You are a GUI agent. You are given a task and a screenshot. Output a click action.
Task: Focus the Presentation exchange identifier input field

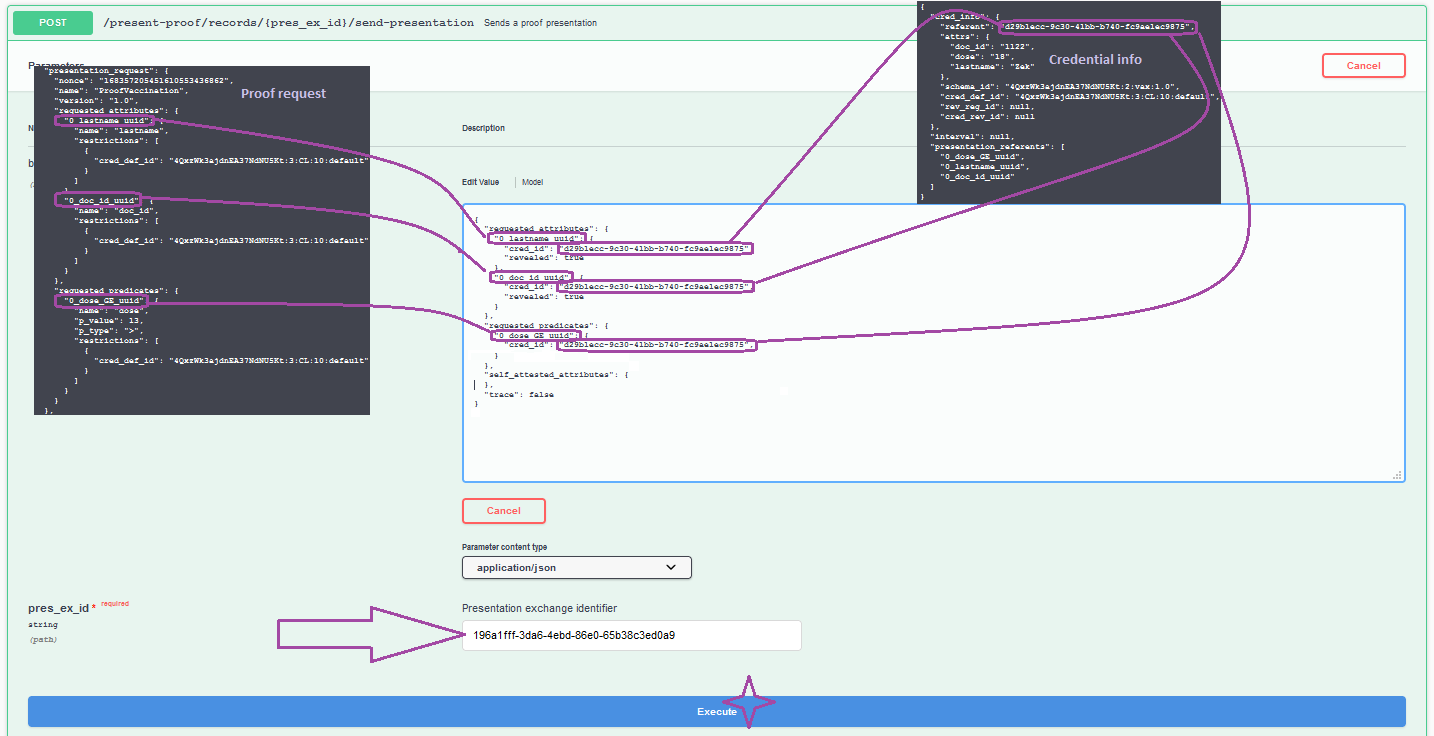631,635
